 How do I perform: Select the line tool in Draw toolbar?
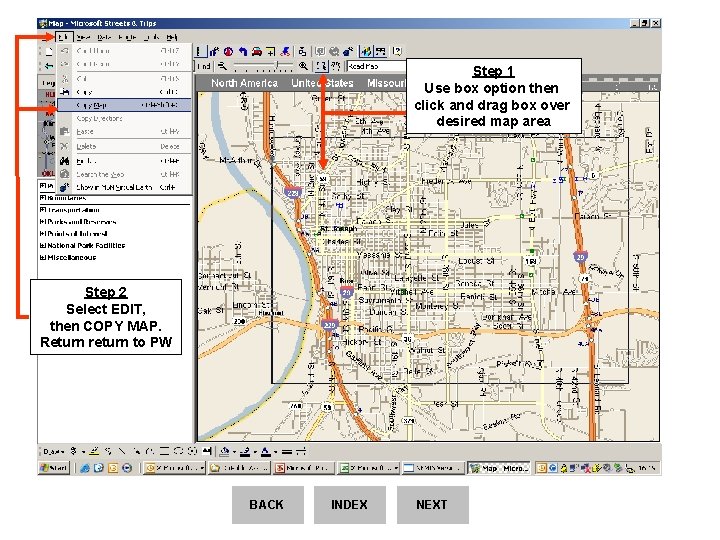tap(122, 451)
